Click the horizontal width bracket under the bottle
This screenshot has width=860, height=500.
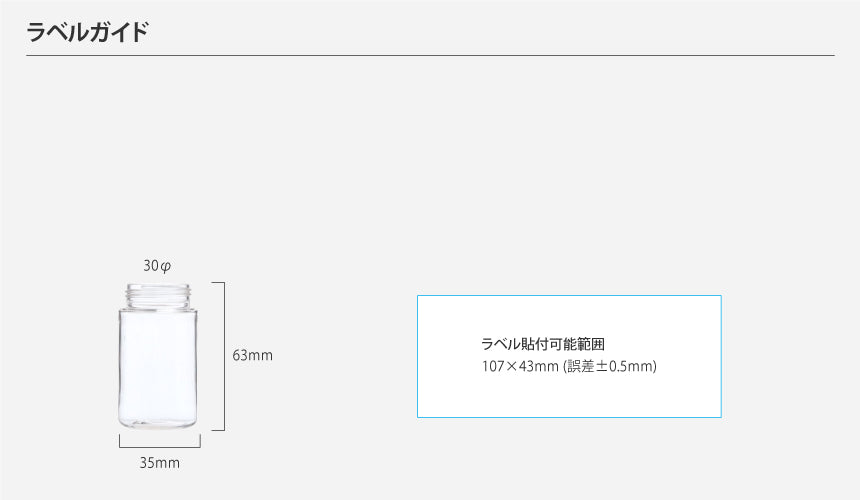160,445
